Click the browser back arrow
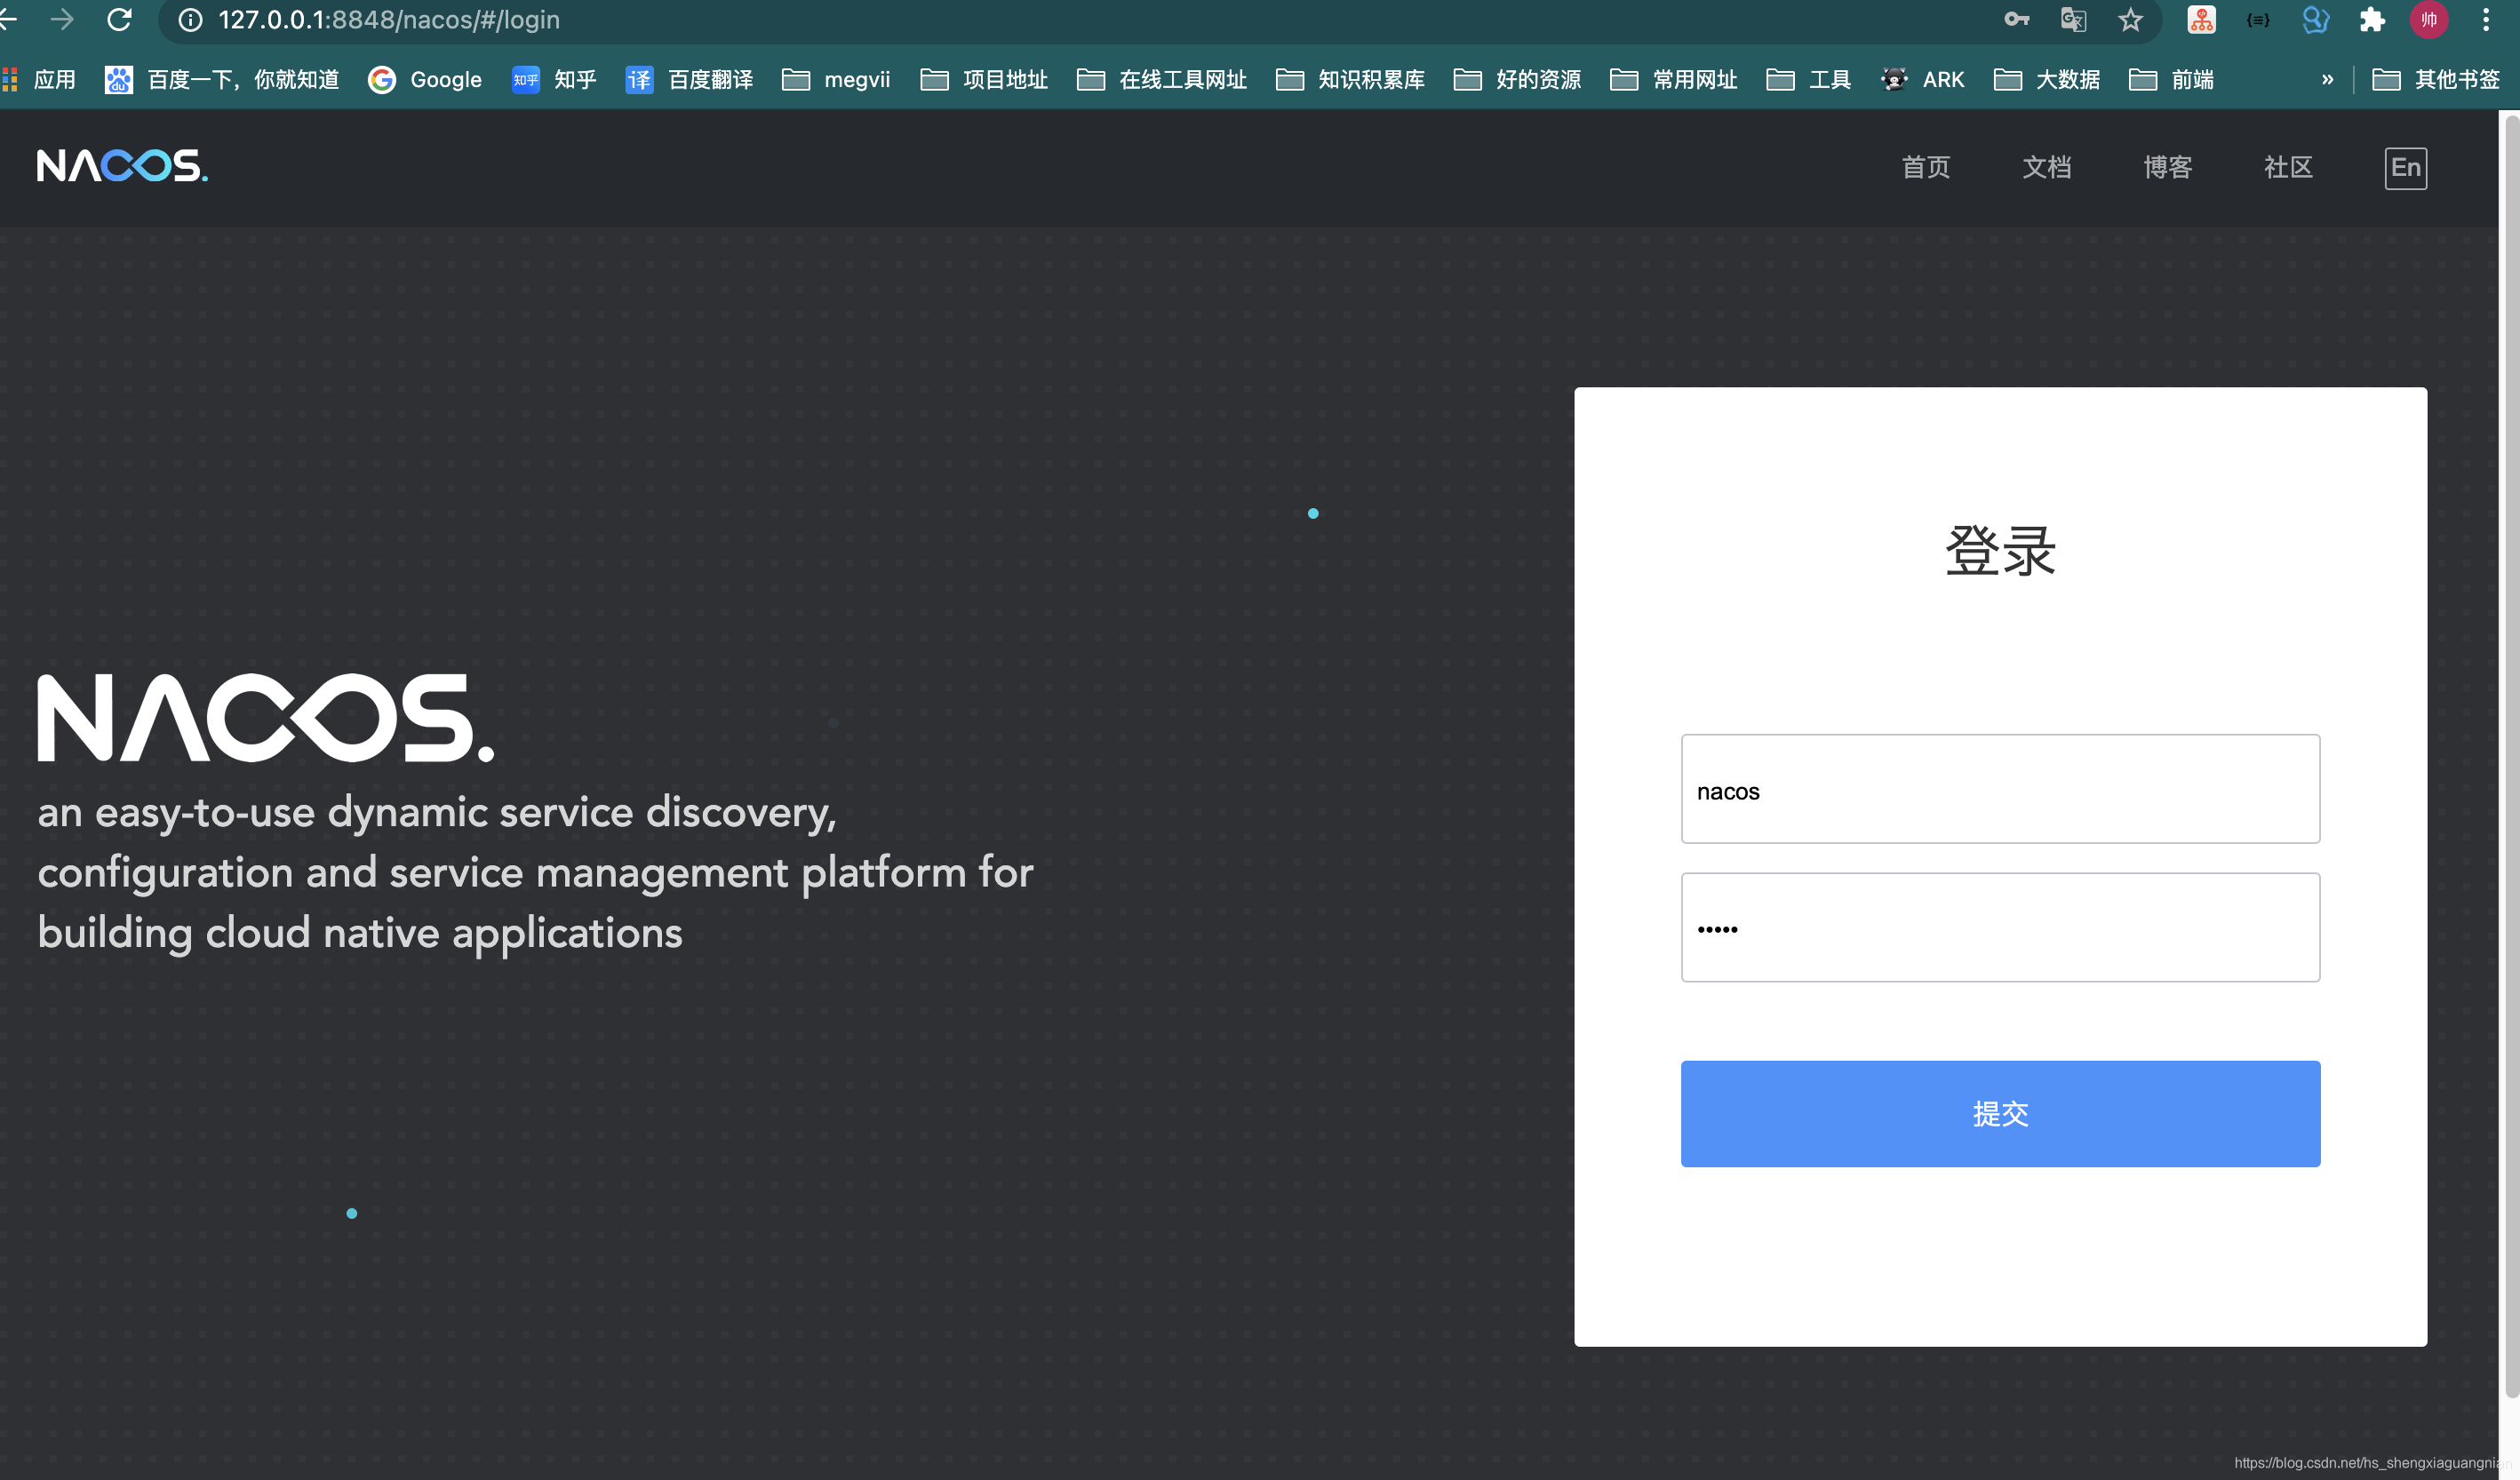The width and height of the screenshot is (2520, 1480). [8, 19]
